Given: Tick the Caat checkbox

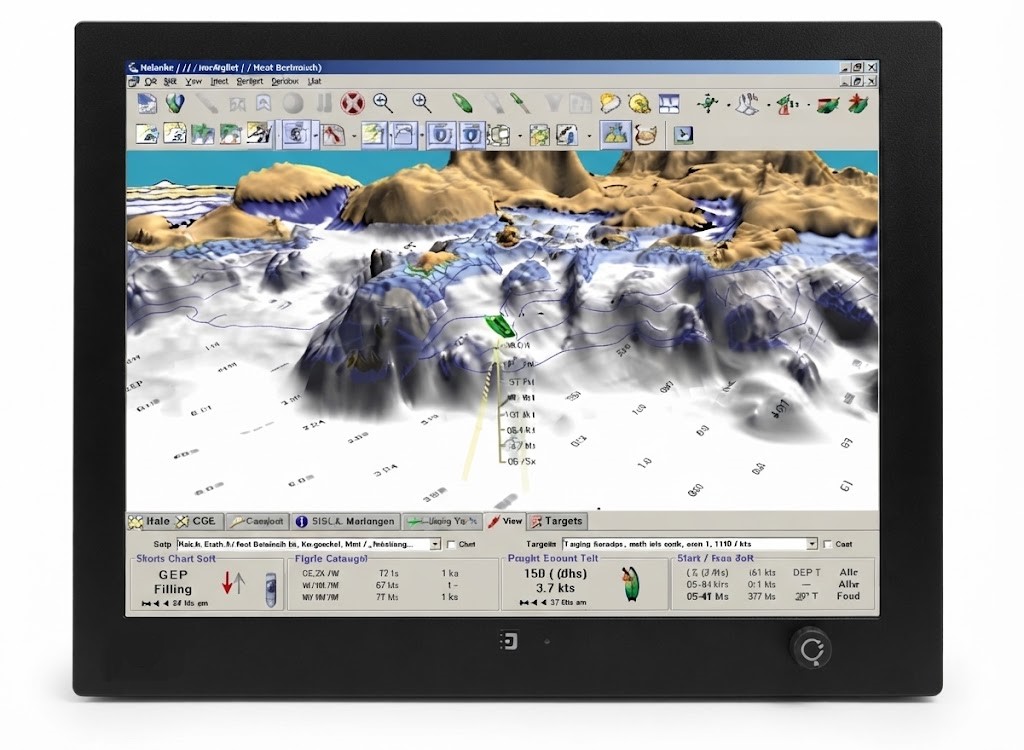Looking at the screenshot, I should pos(827,544).
